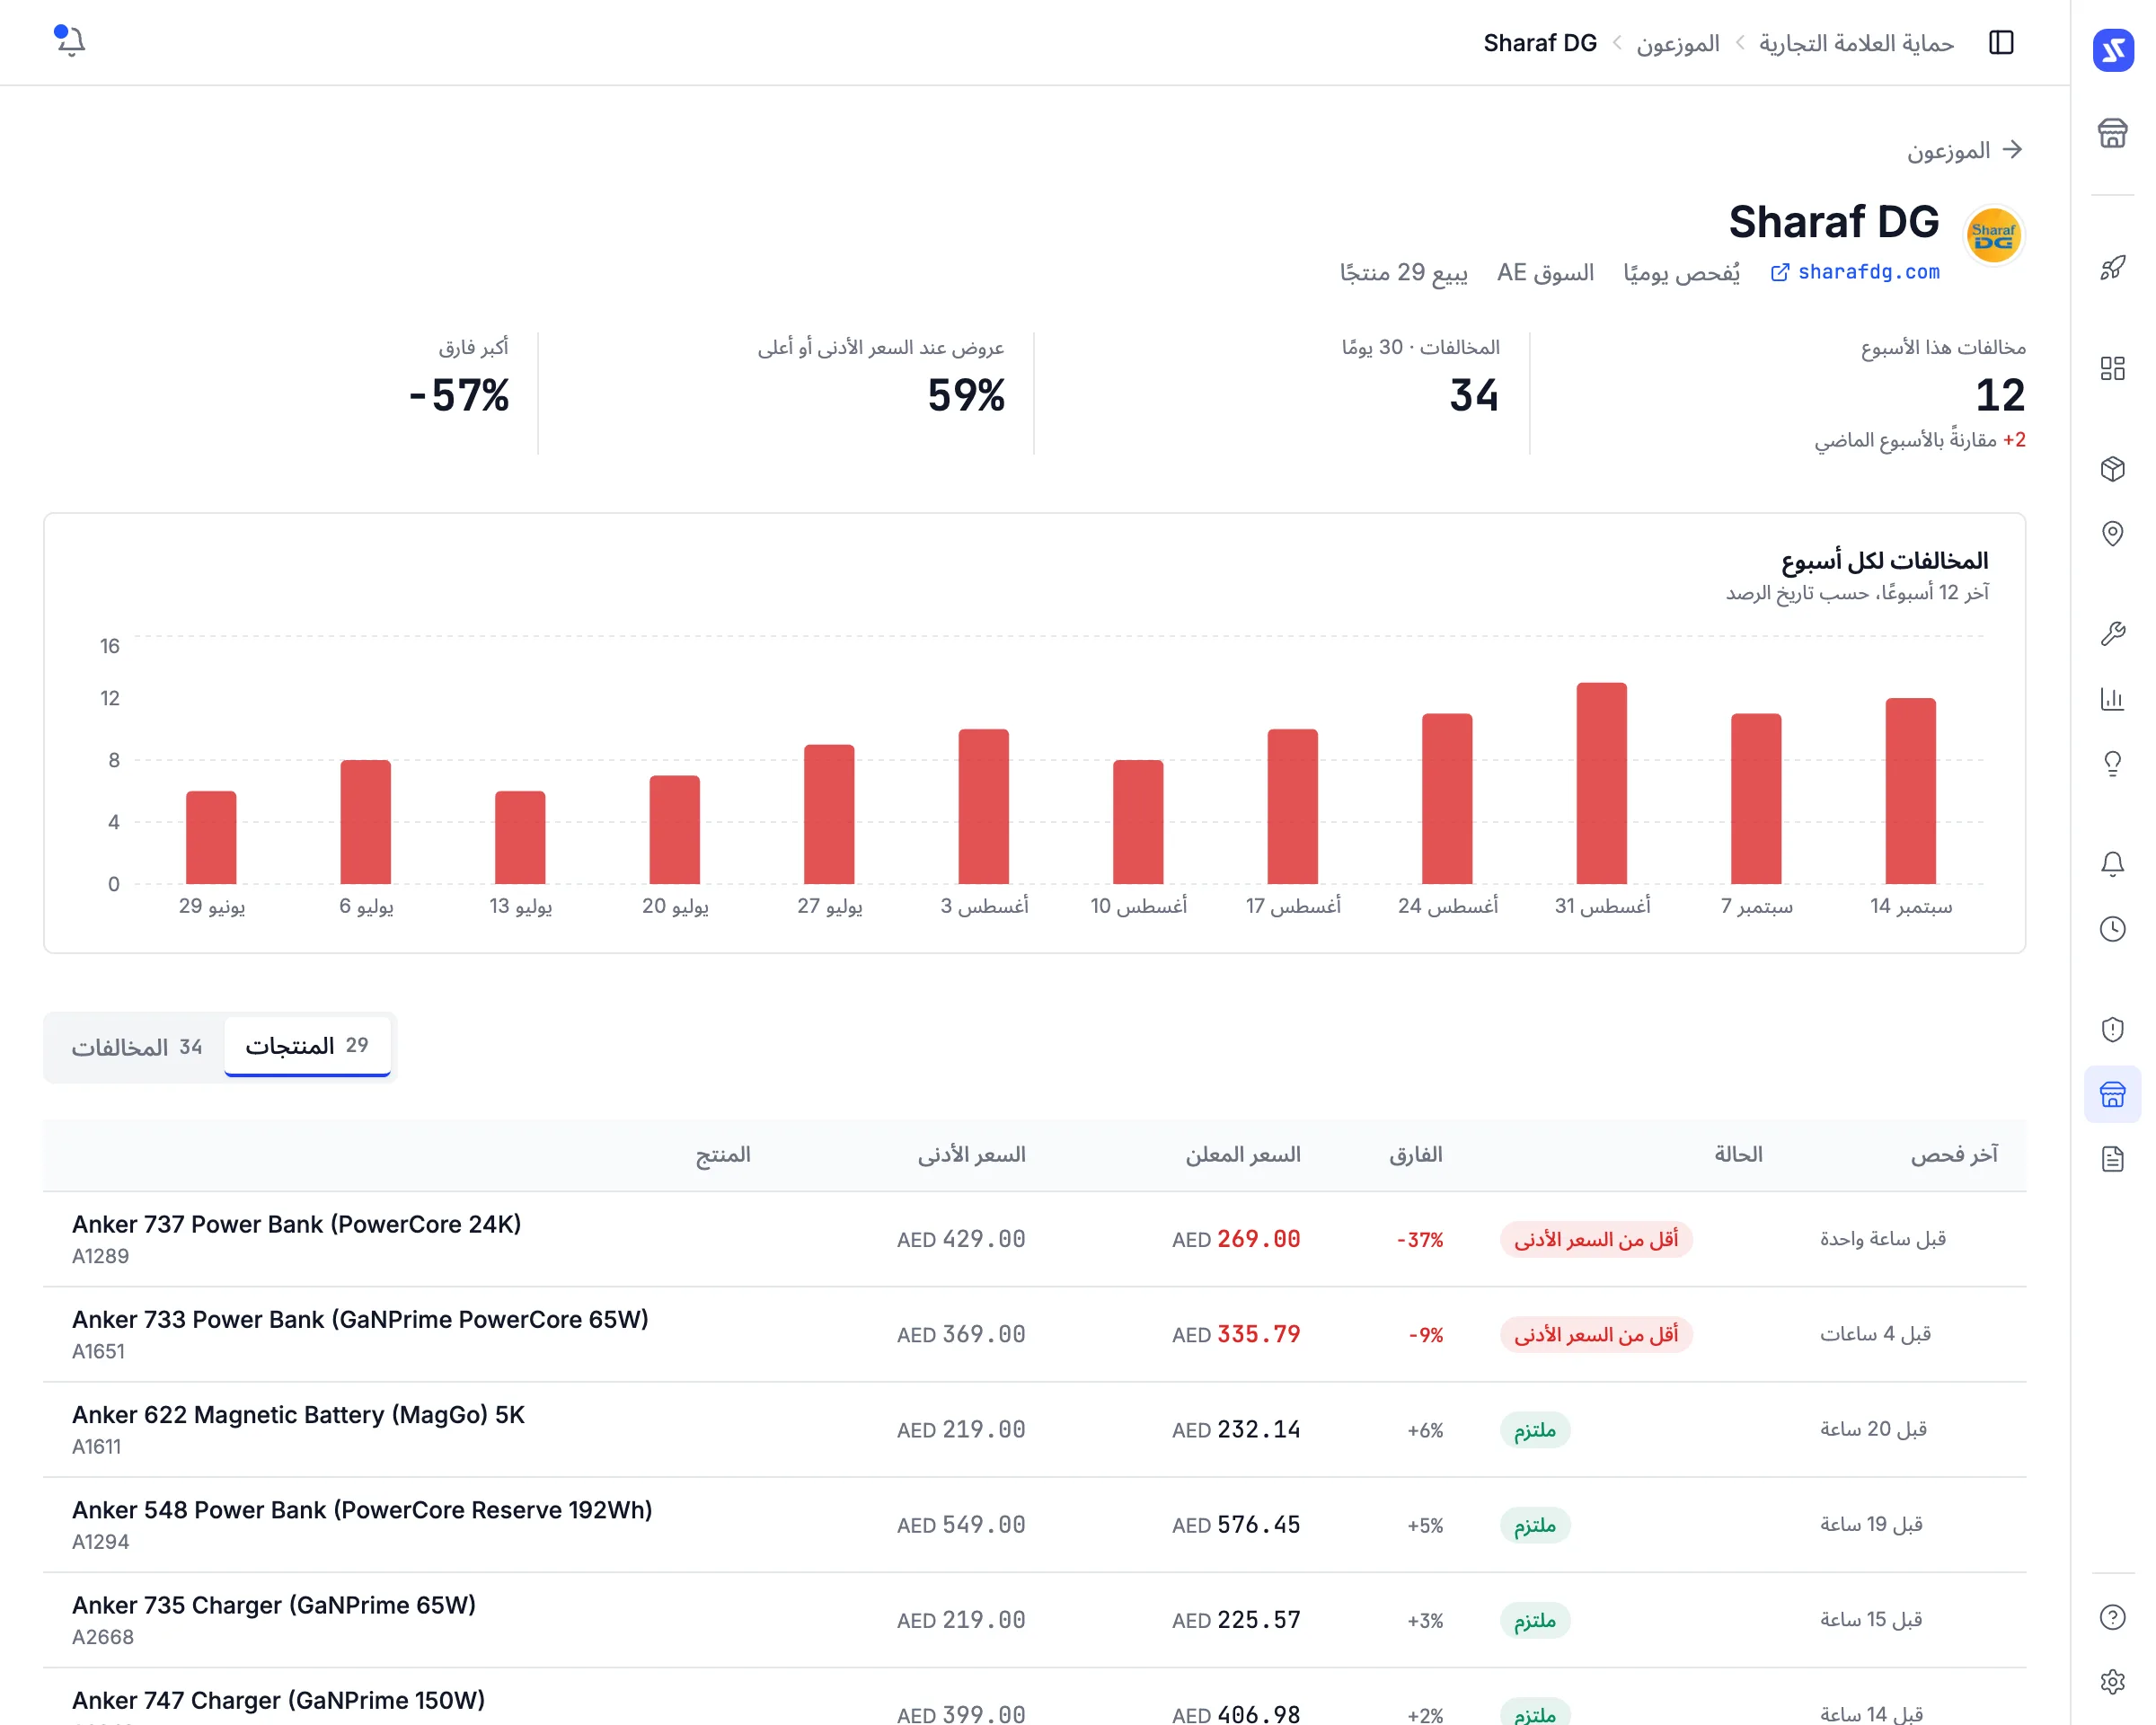The width and height of the screenshot is (2156, 1725).
Task: Select the highlighted distributors store icon
Action: (2112, 1094)
